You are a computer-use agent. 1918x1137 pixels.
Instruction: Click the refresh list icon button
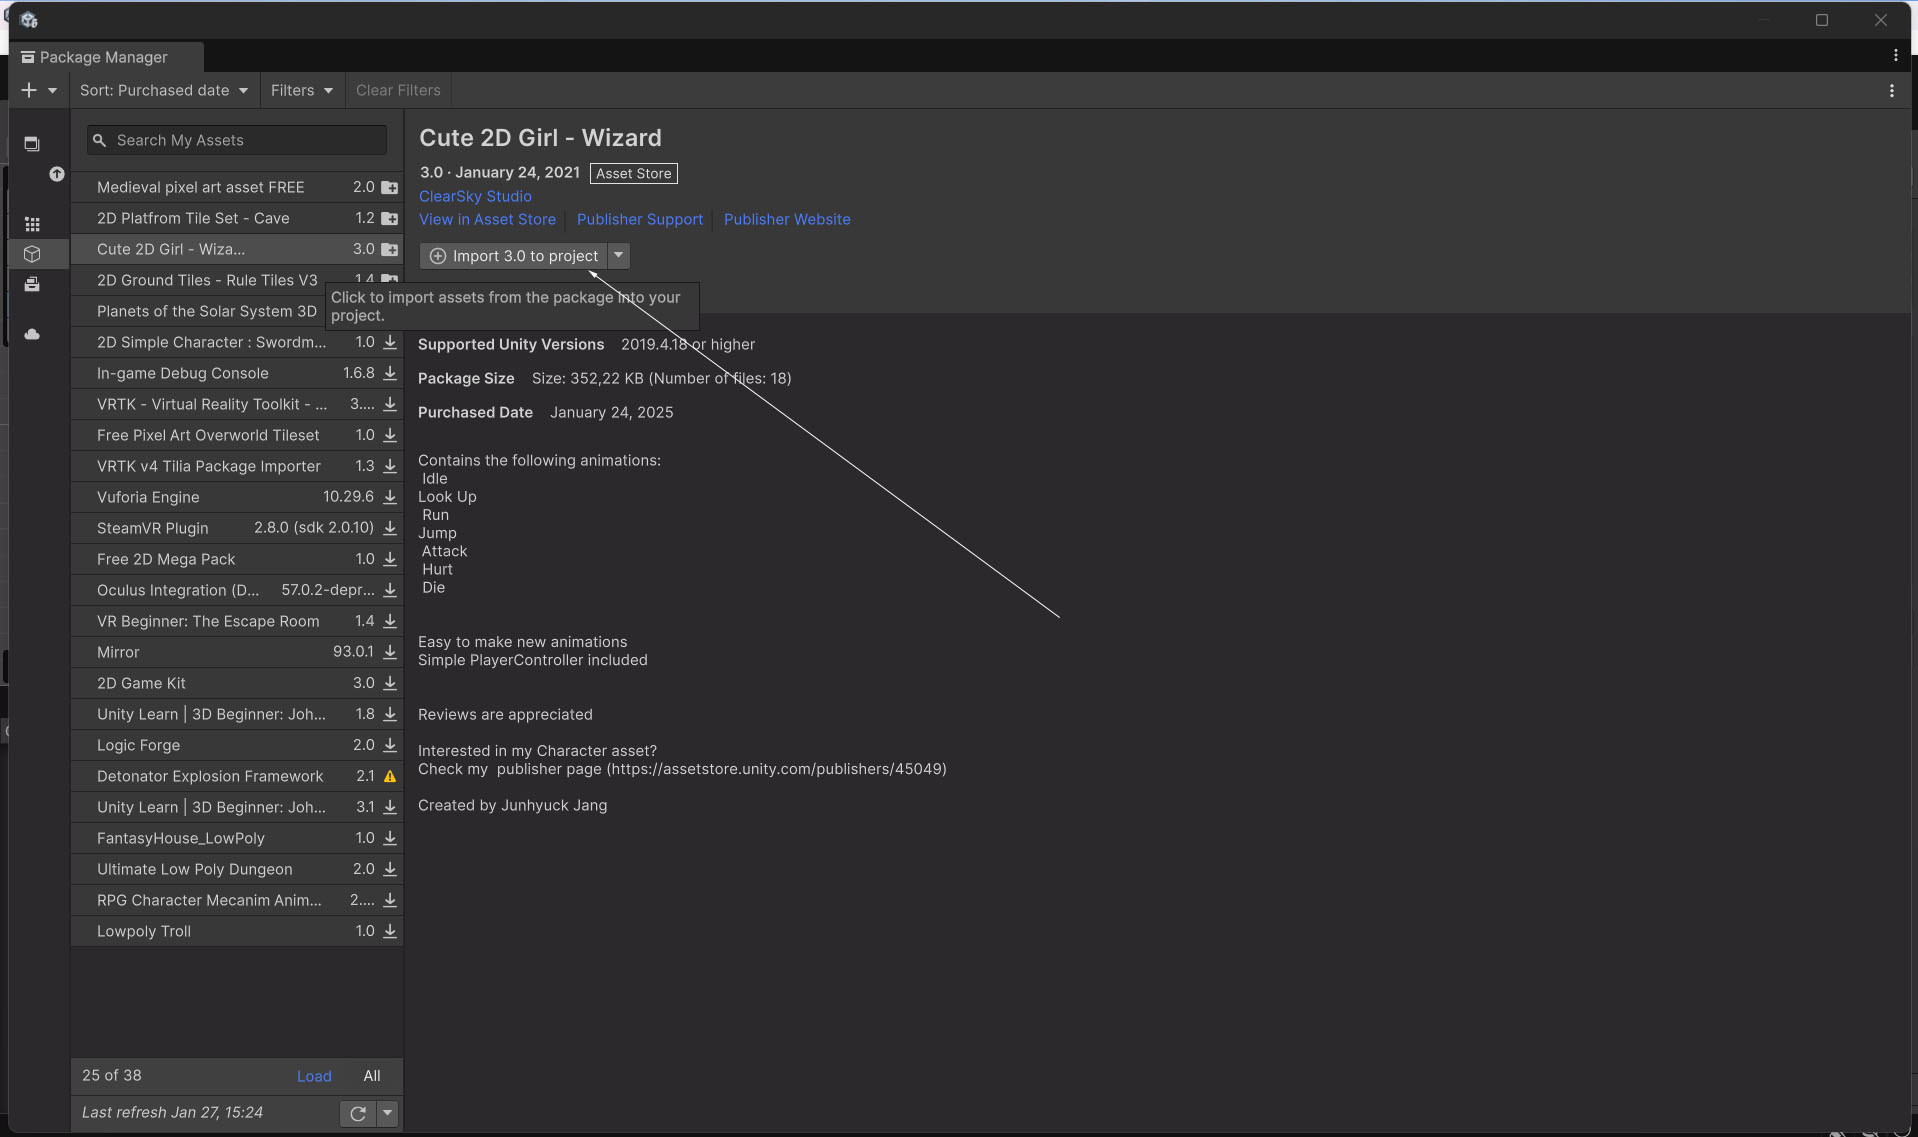click(358, 1113)
